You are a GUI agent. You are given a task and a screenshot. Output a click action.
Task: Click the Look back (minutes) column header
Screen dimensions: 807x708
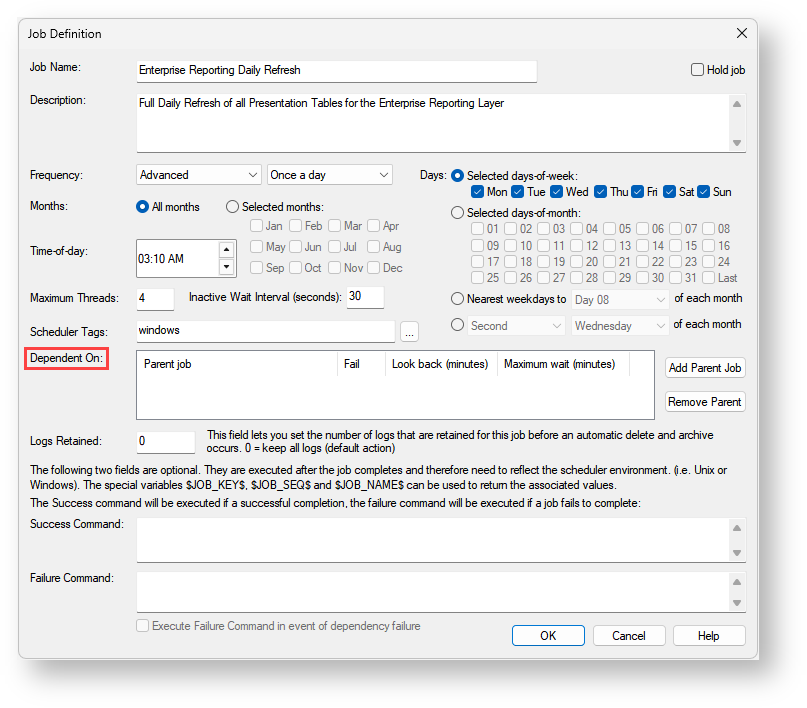[442, 364]
